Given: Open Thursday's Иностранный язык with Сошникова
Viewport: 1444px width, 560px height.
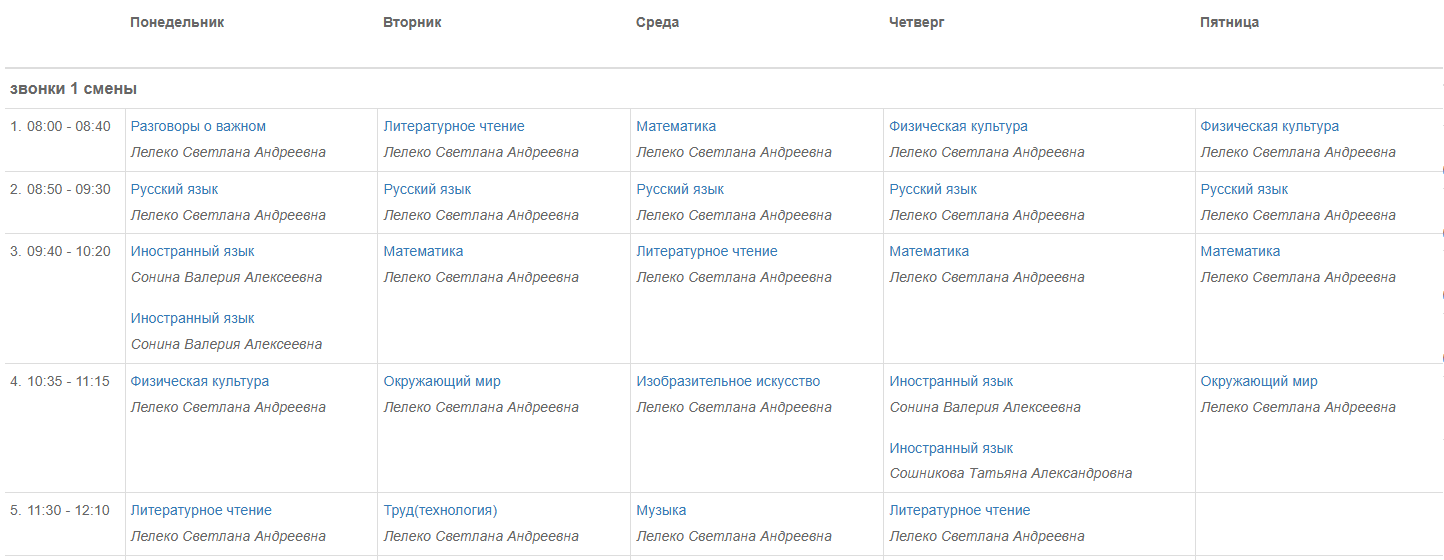Looking at the screenshot, I should 951,448.
